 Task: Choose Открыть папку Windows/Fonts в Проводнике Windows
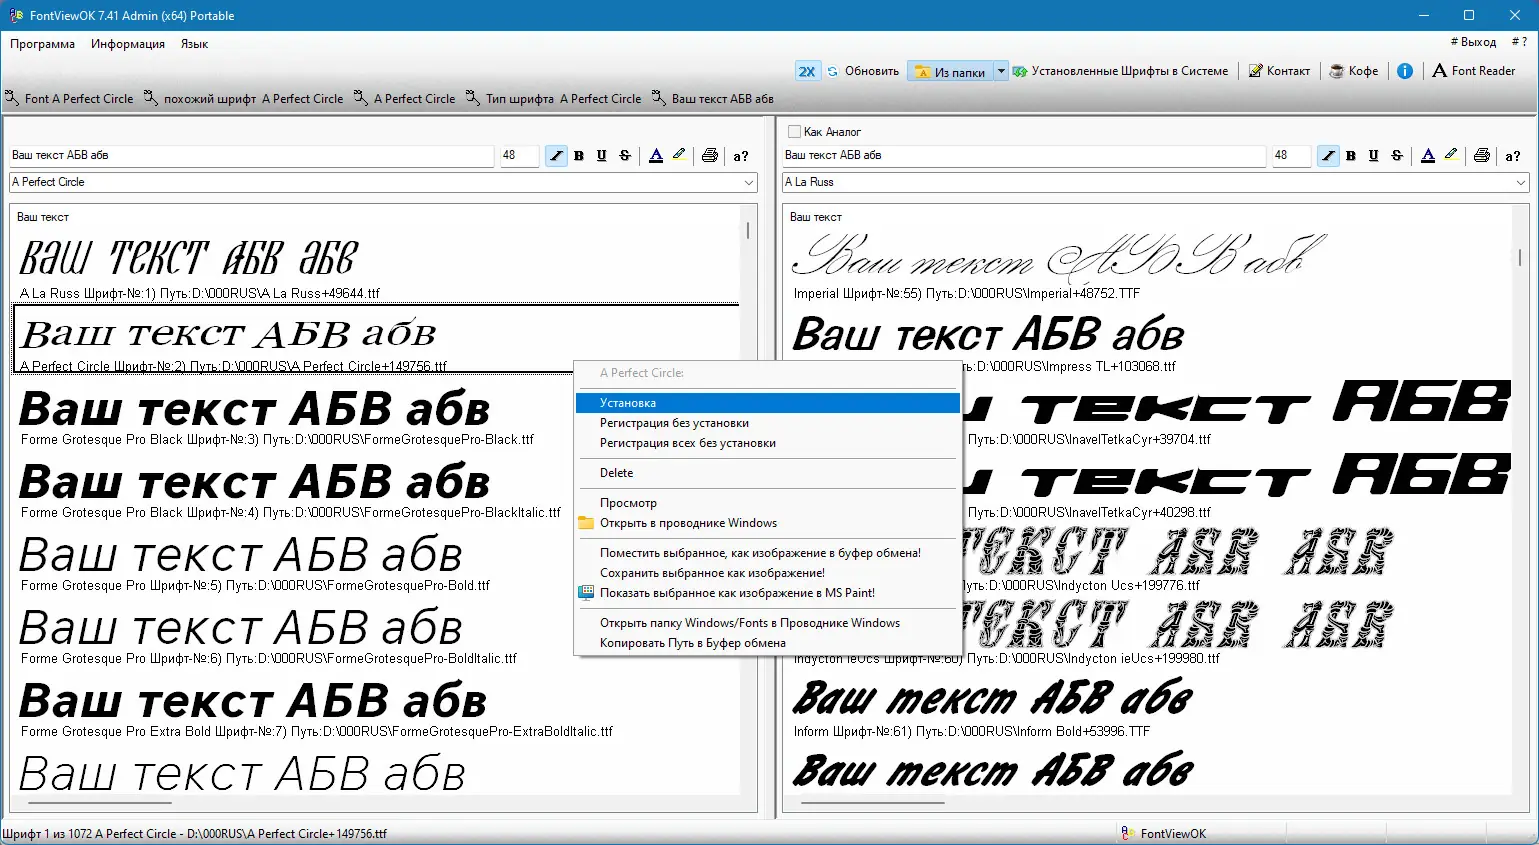point(767,623)
